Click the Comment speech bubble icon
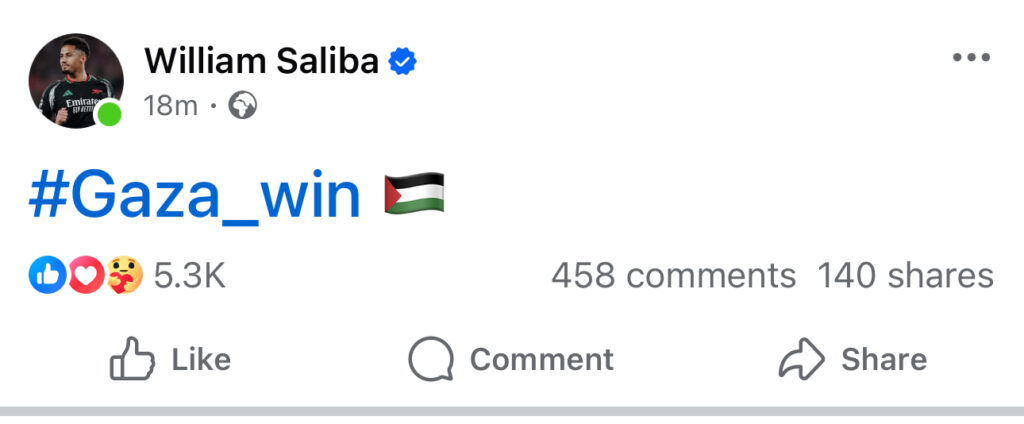The width and height of the screenshot is (1024, 424). click(432, 359)
